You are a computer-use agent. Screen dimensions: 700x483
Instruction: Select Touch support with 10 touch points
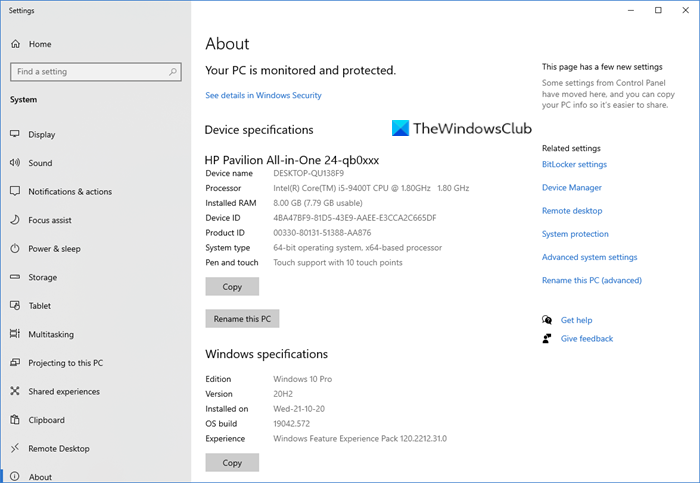(x=338, y=262)
